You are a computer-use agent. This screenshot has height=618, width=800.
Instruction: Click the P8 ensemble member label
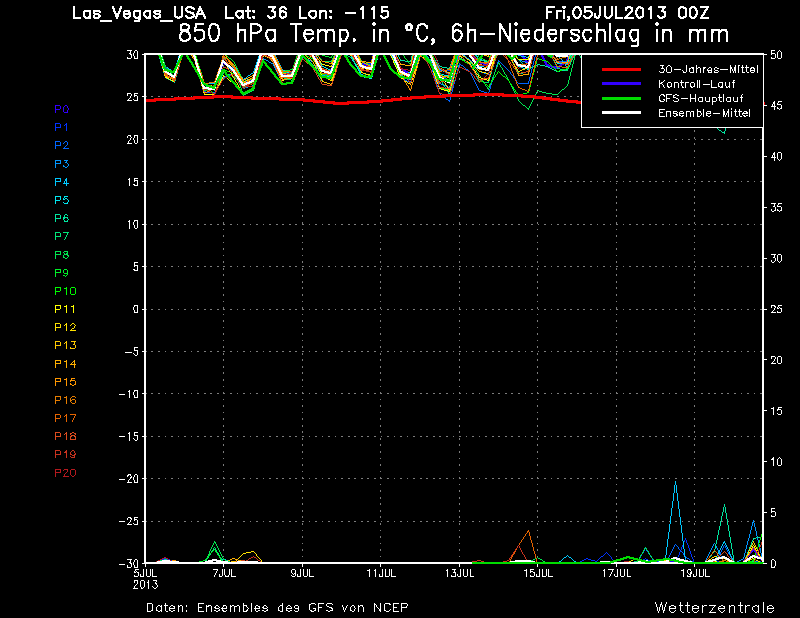tap(62, 255)
